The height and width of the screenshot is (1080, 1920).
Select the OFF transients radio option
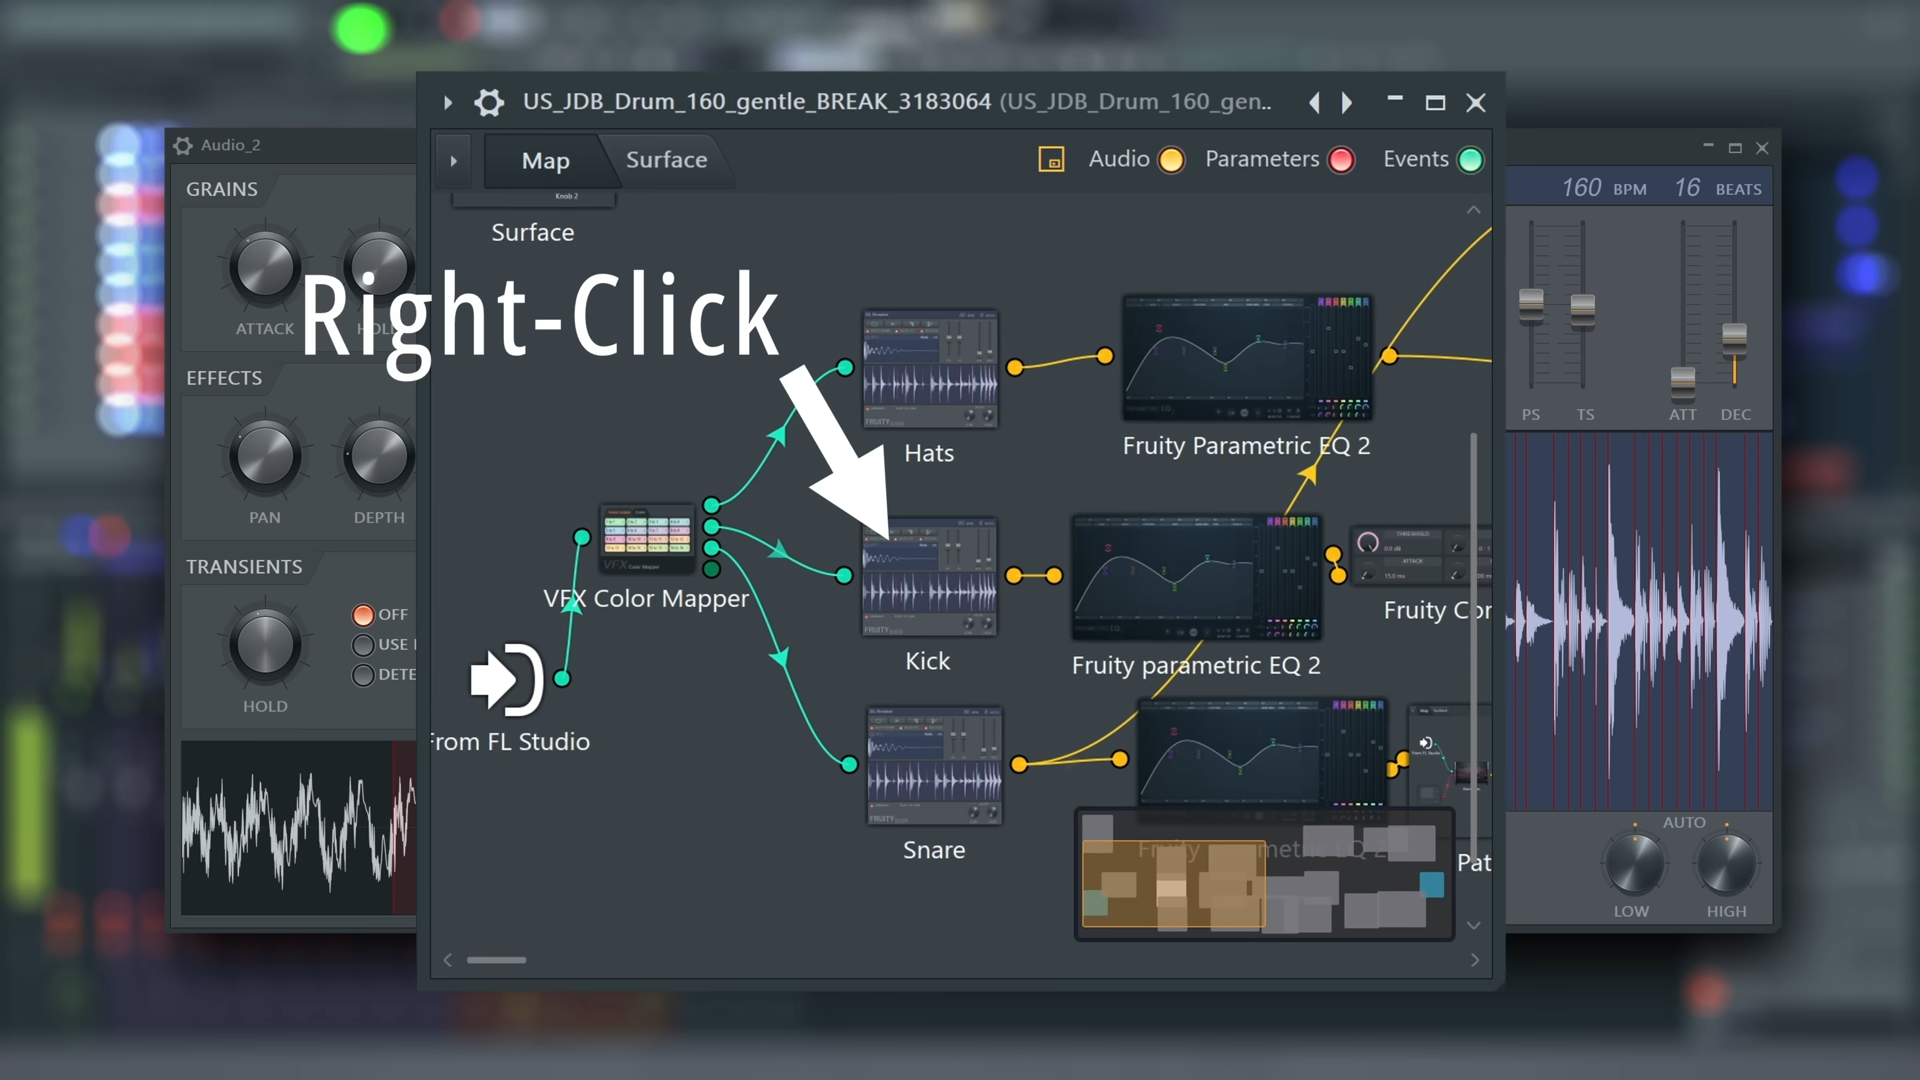click(x=363, y=615)
